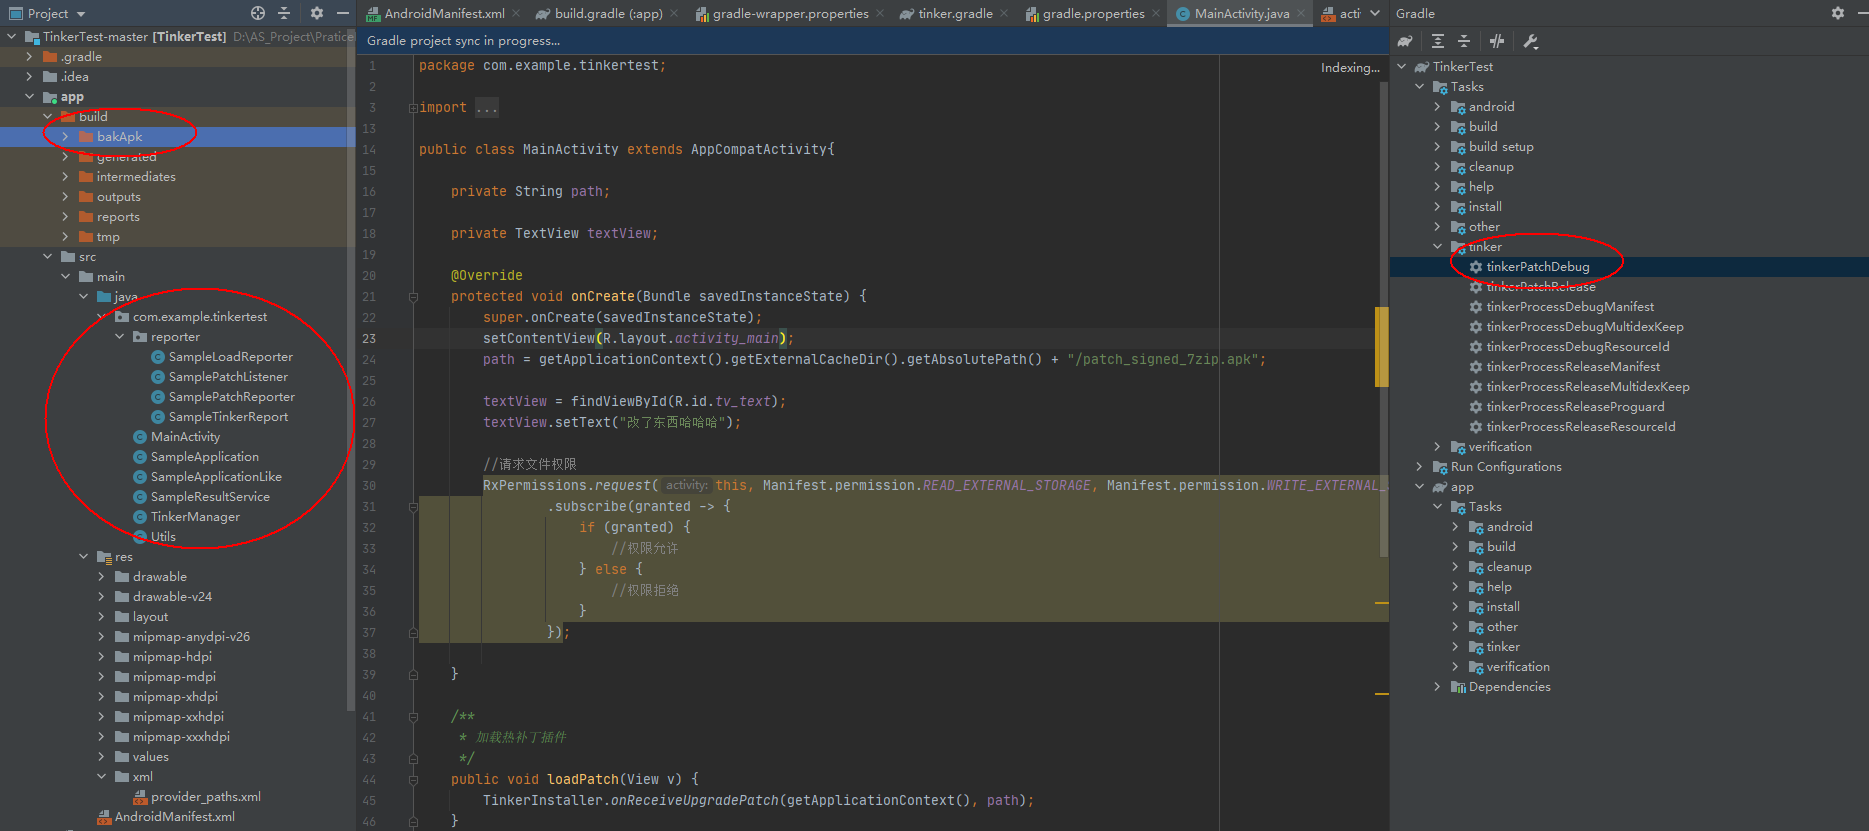Open the SampleLoadReporter class
This screenshot has height=831, width=1869.
(x=230, y=357)
